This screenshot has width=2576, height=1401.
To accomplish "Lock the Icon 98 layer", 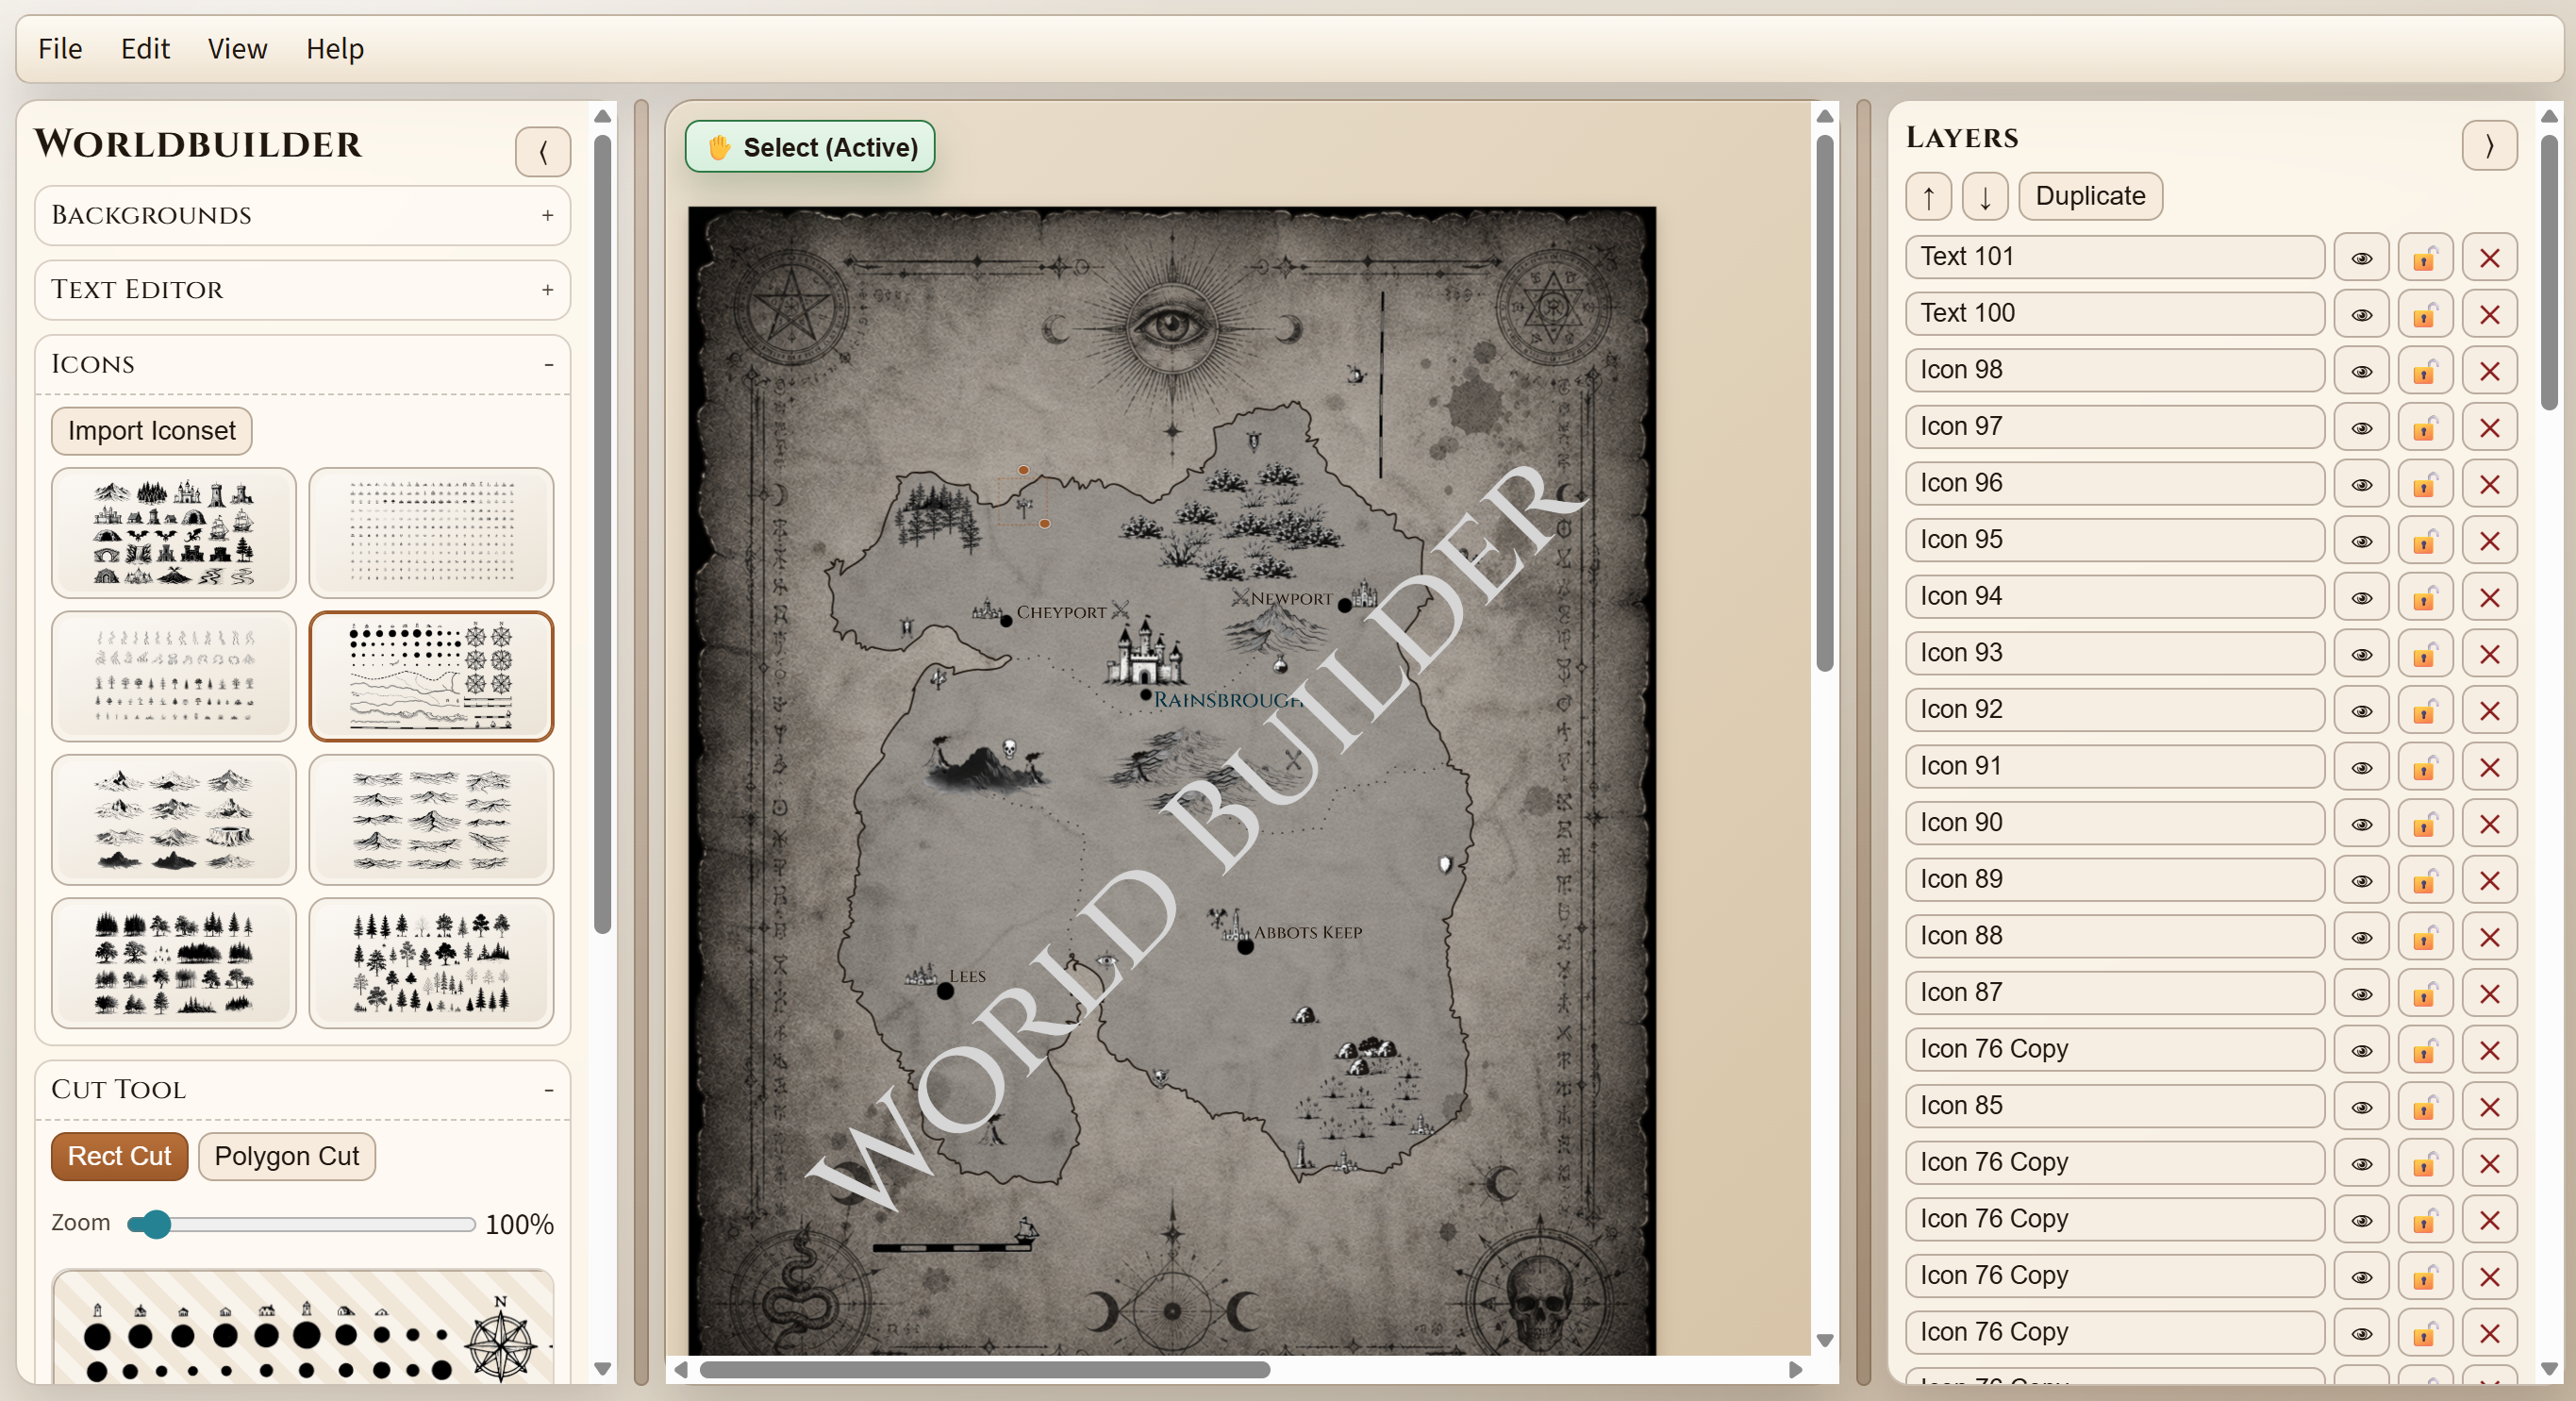I will pos(2425,371).
